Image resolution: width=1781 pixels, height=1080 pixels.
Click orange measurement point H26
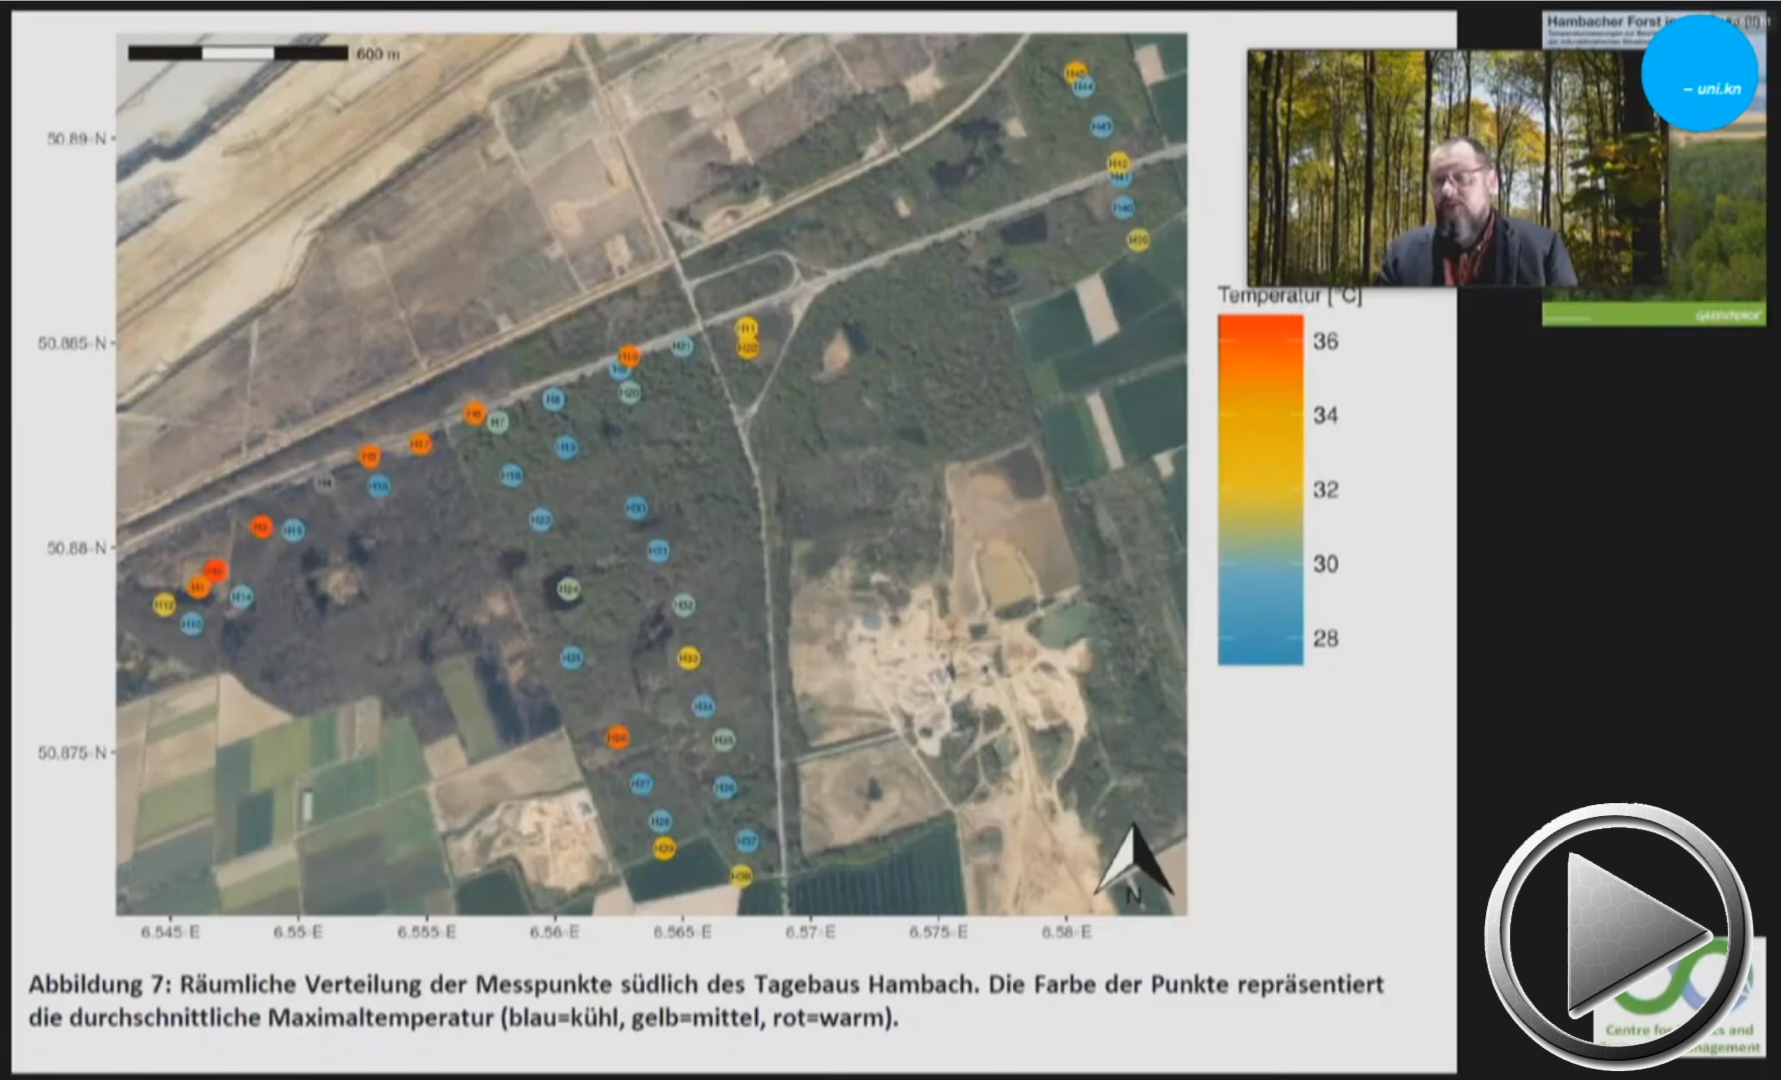pos(618,738)
